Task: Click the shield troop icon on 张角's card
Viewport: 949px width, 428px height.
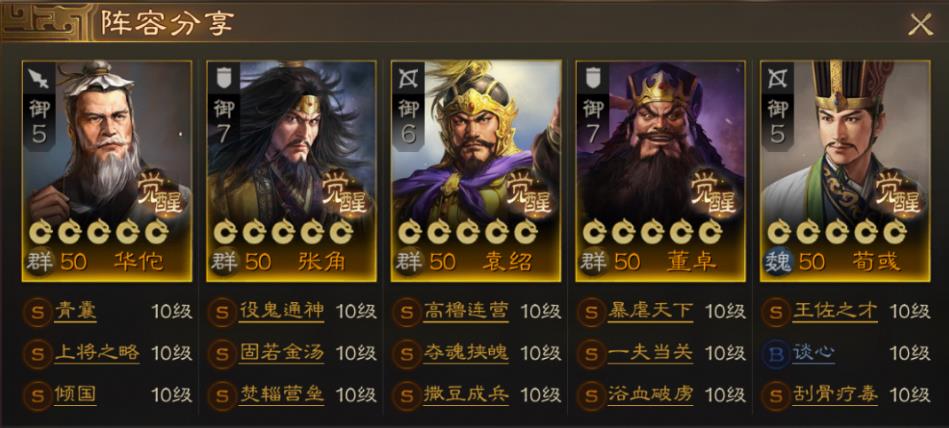Action: [x=223, y=76]
